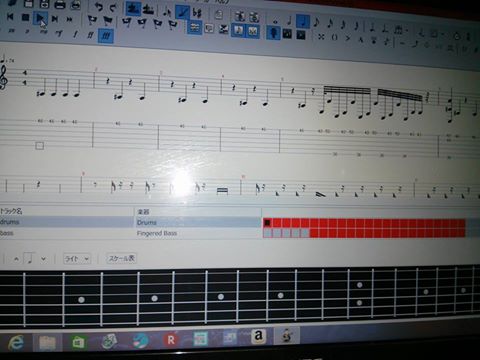Click the dead note X effect icon
This screenshot has height=360, width=480.
click(321, 36)
